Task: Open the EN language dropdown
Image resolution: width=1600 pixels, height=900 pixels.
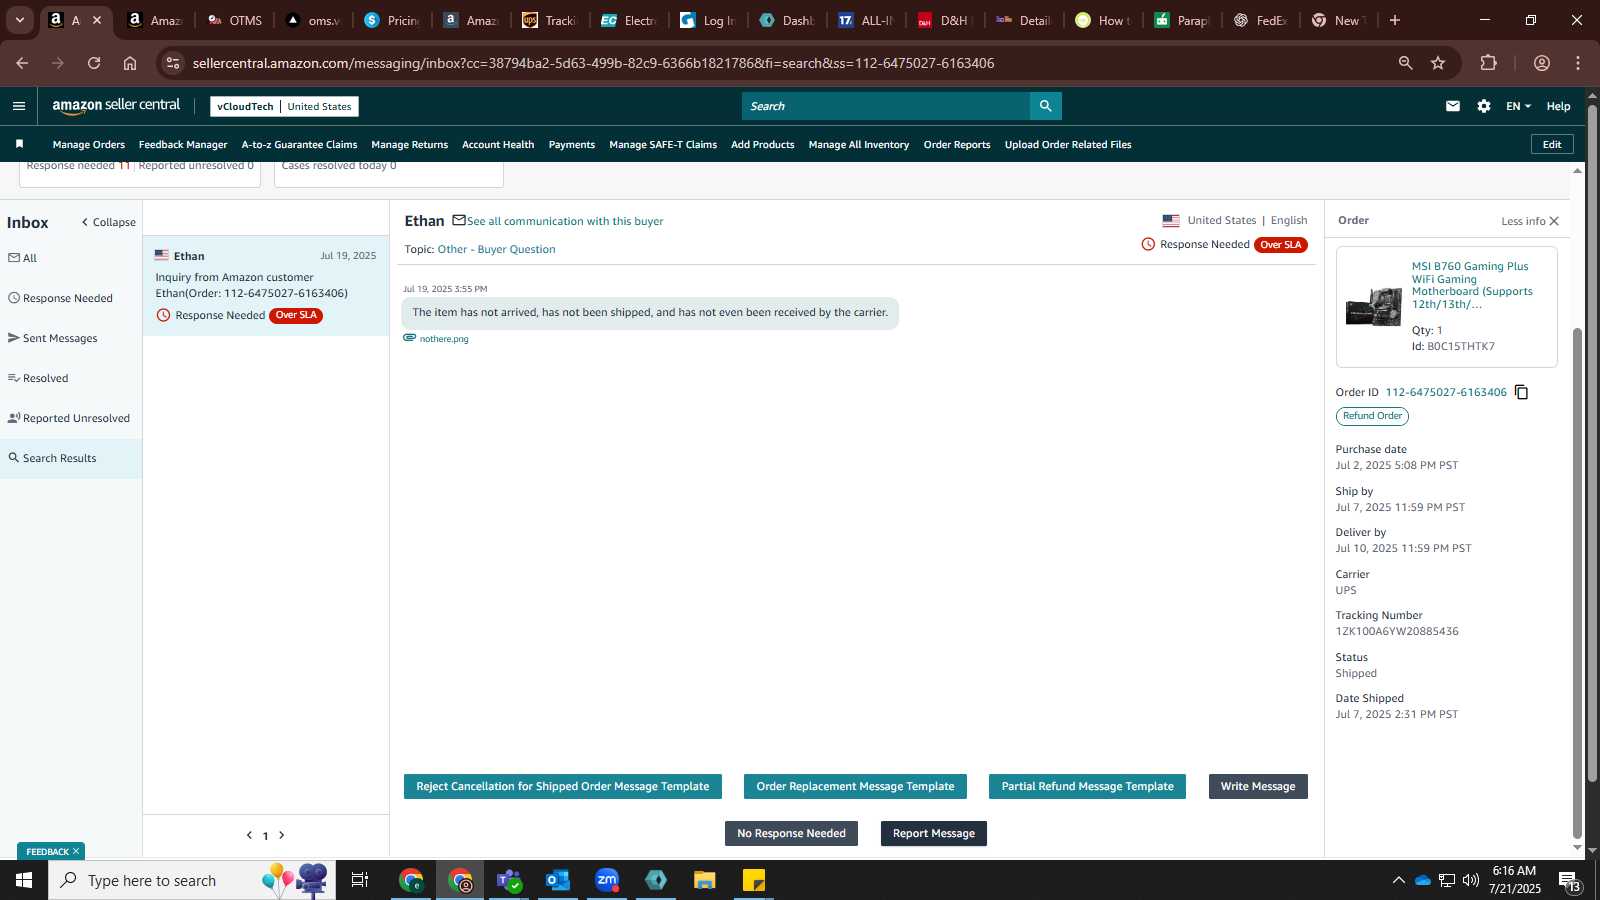Action: [x=1518, y=106]
